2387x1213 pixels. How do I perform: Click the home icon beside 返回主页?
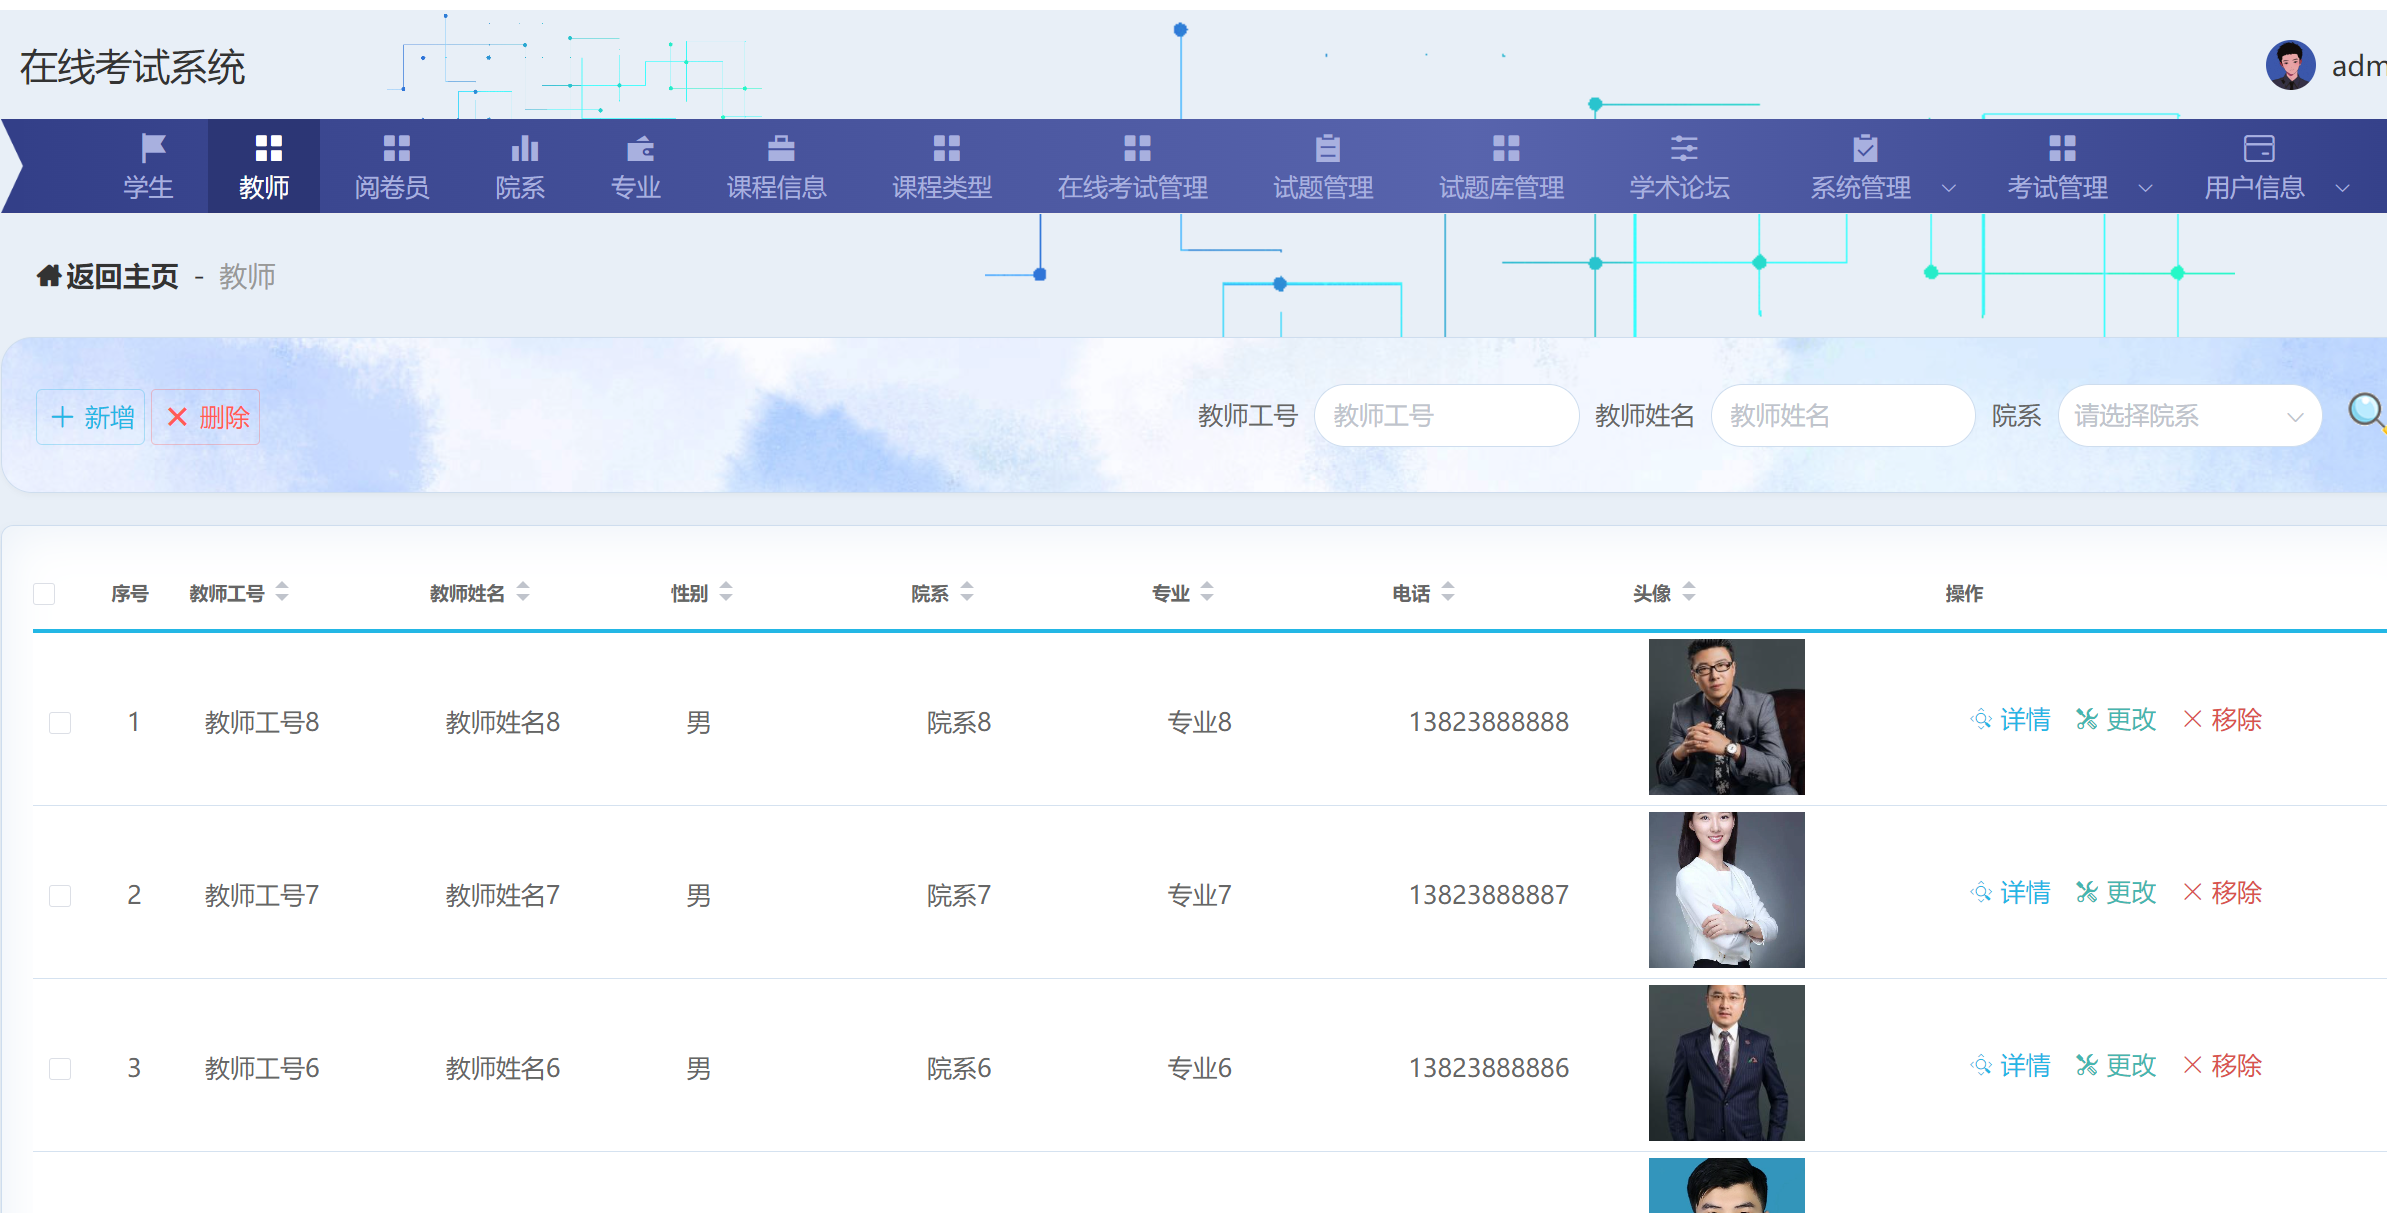48,276
